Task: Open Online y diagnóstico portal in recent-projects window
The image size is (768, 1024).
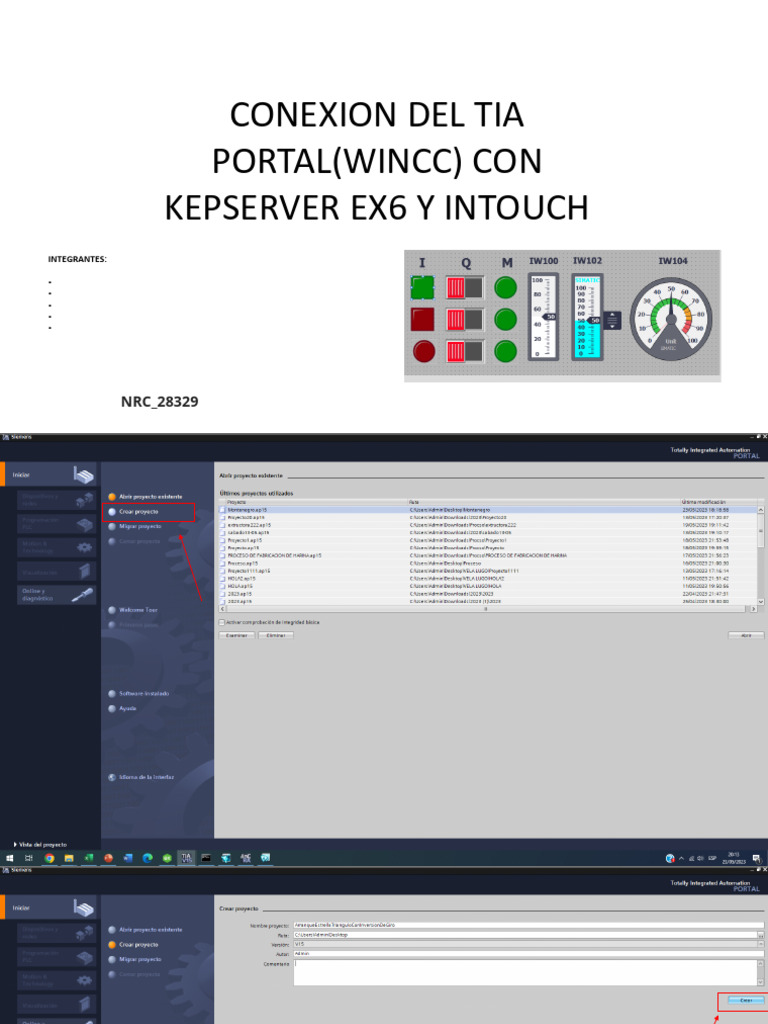Action: click(x=56, y=594)
